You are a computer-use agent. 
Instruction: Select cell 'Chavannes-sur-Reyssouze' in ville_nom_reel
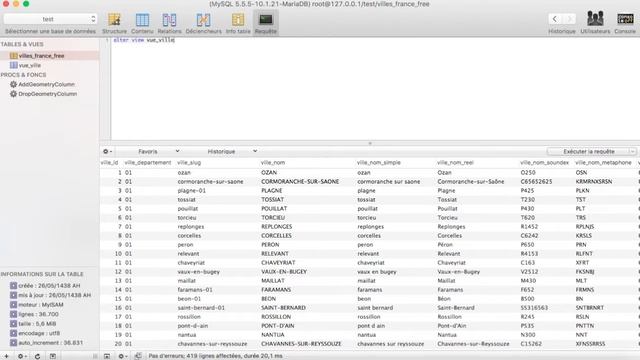473,344
